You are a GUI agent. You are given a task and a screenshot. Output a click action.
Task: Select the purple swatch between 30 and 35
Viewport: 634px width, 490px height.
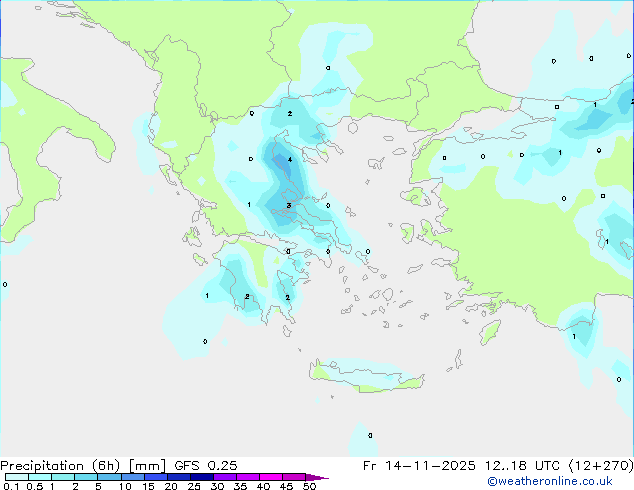225,477
